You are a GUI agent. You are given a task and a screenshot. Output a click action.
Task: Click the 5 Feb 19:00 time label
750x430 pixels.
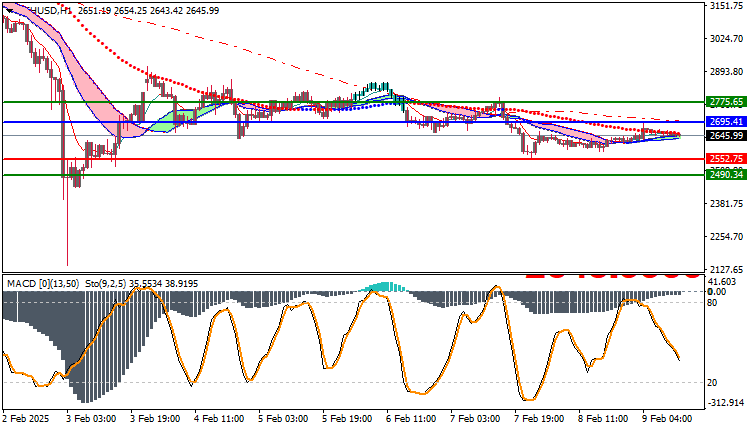pyautogui.click(x=347, y=419)
